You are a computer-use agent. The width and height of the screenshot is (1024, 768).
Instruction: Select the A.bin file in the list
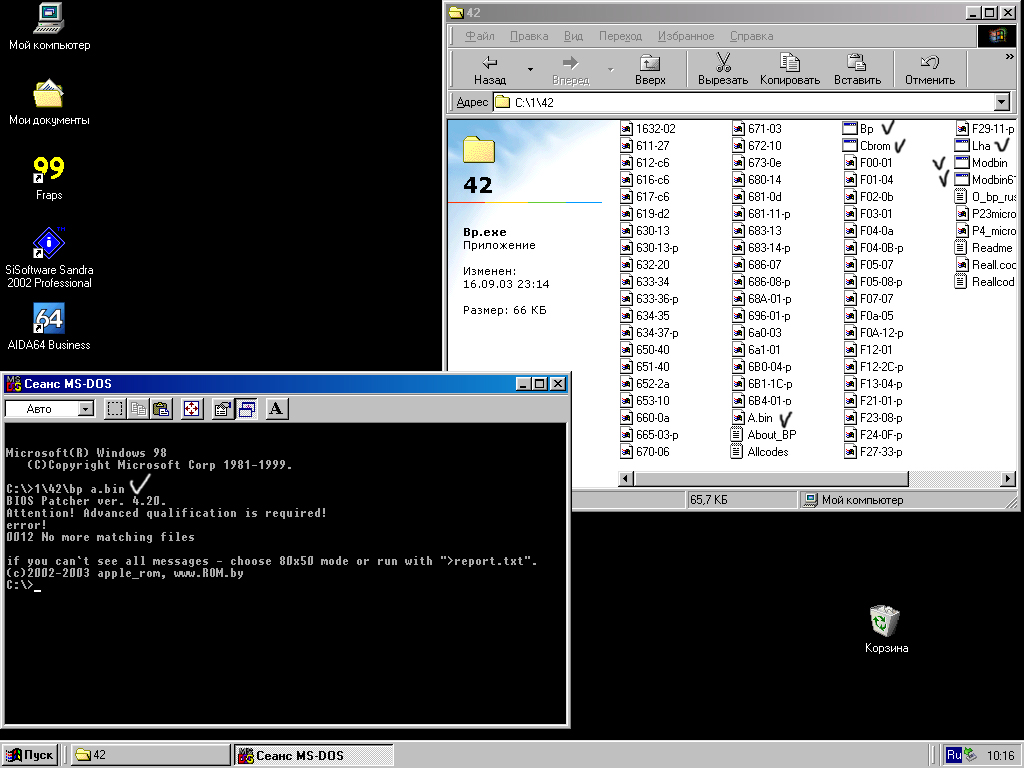759,418
